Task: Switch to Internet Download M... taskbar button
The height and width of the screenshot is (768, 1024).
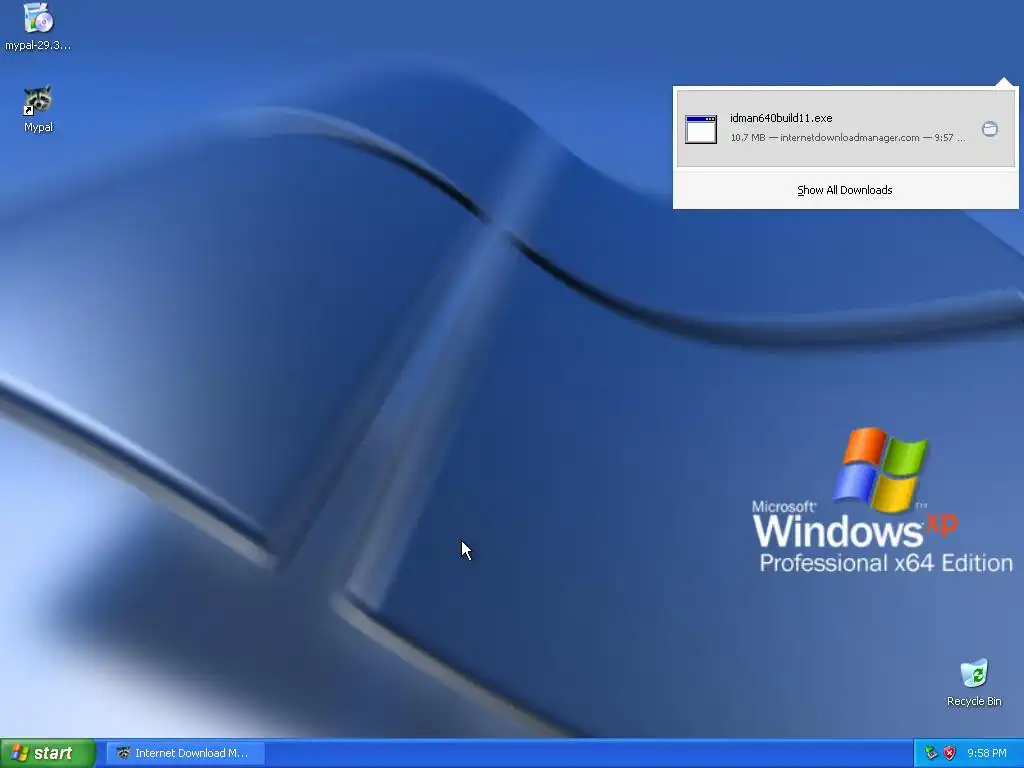Action: click(185, 753)
